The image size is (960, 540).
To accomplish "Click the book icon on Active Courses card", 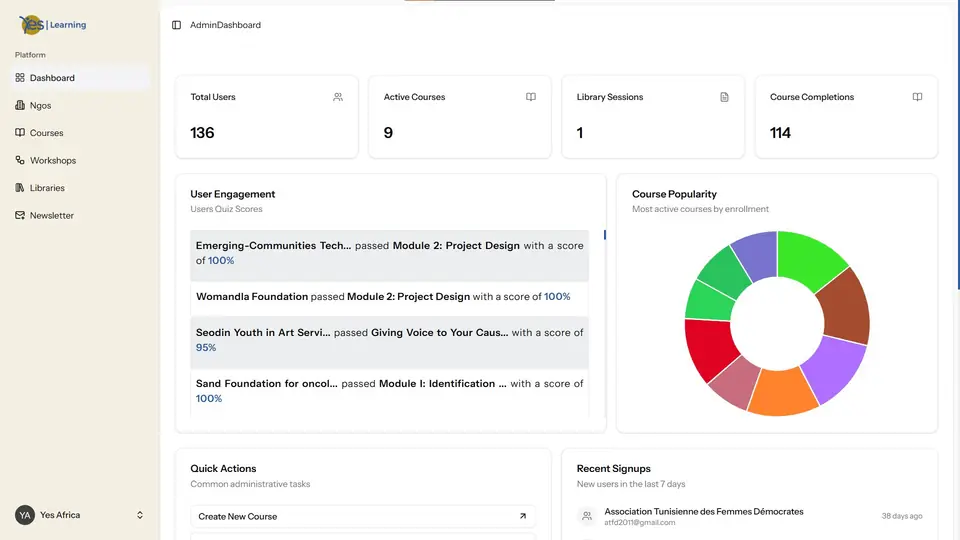I will tap(531, 97).
